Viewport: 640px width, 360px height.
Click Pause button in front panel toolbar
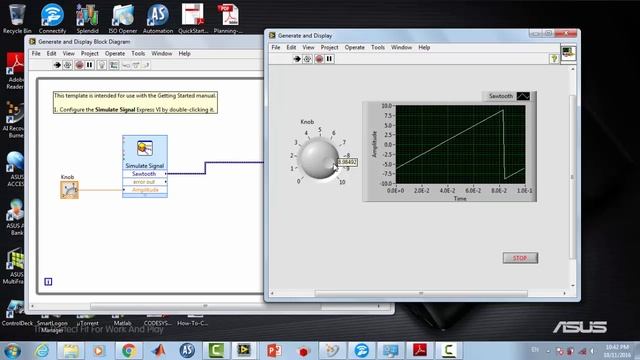click(329, 59)
